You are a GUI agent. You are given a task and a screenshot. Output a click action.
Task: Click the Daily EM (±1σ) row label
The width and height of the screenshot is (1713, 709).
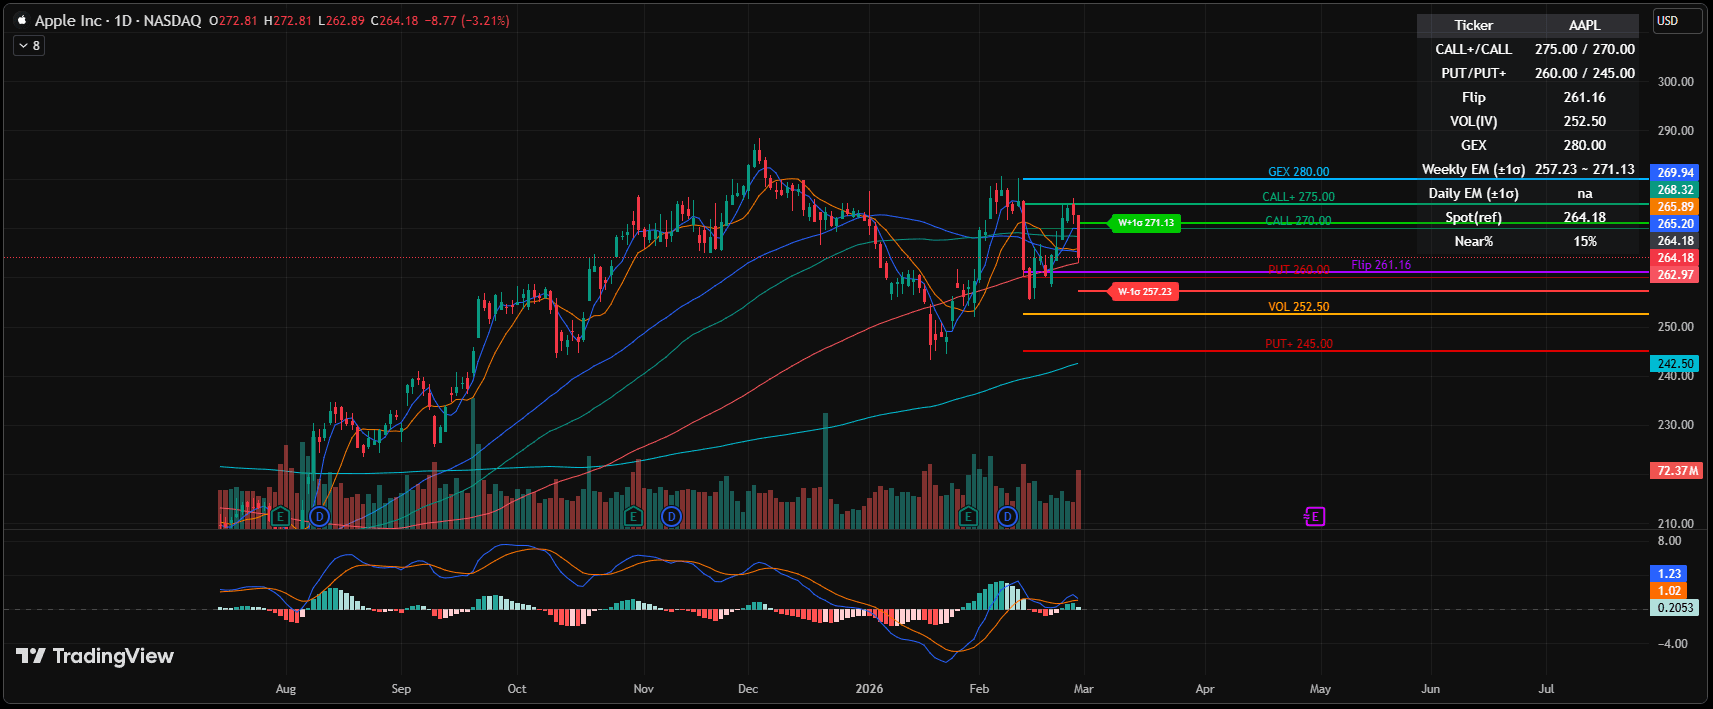pos(1473,193)
